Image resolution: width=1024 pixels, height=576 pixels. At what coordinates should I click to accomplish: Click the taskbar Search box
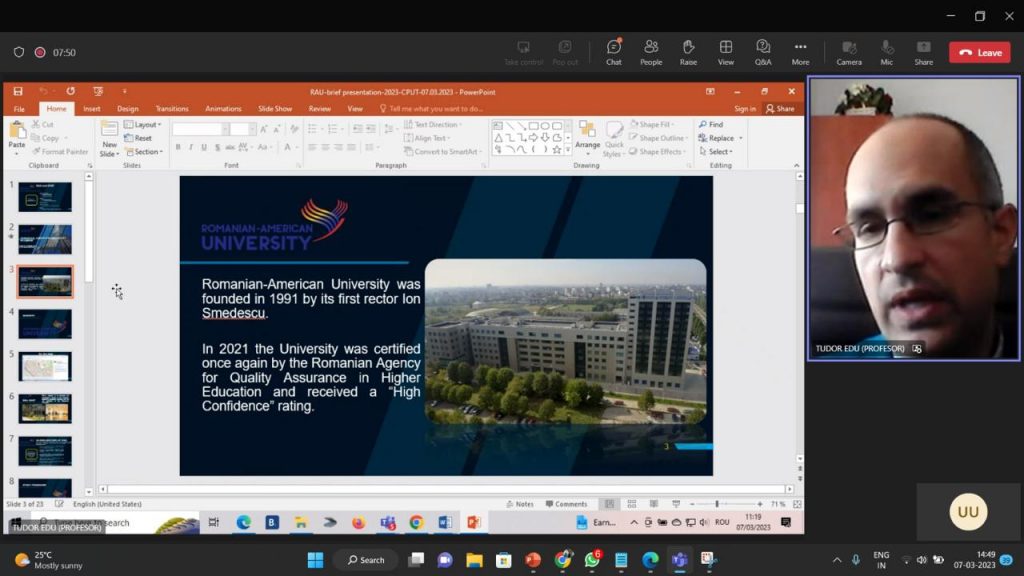click(x=366, y=560)
